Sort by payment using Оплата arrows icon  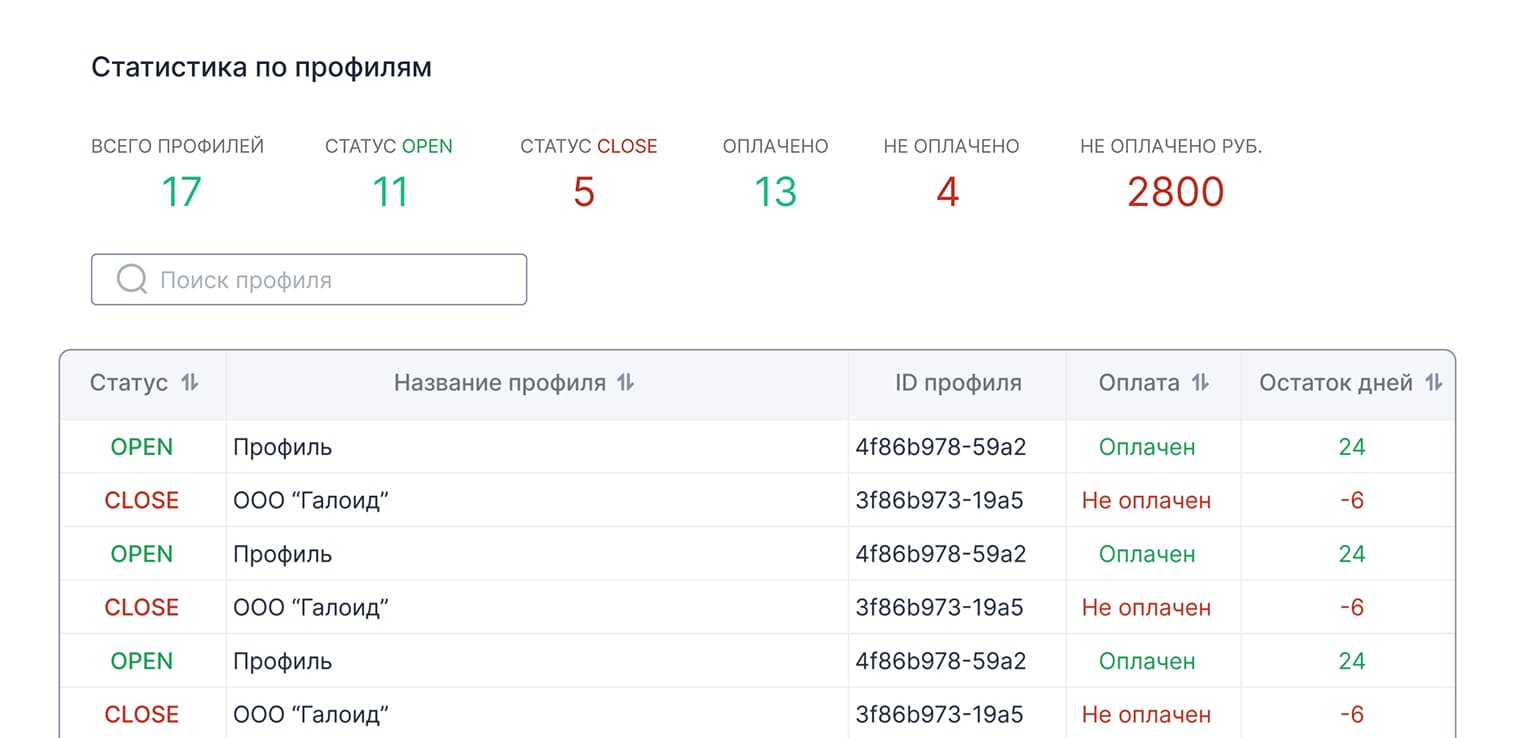(x=1201, y=383)
